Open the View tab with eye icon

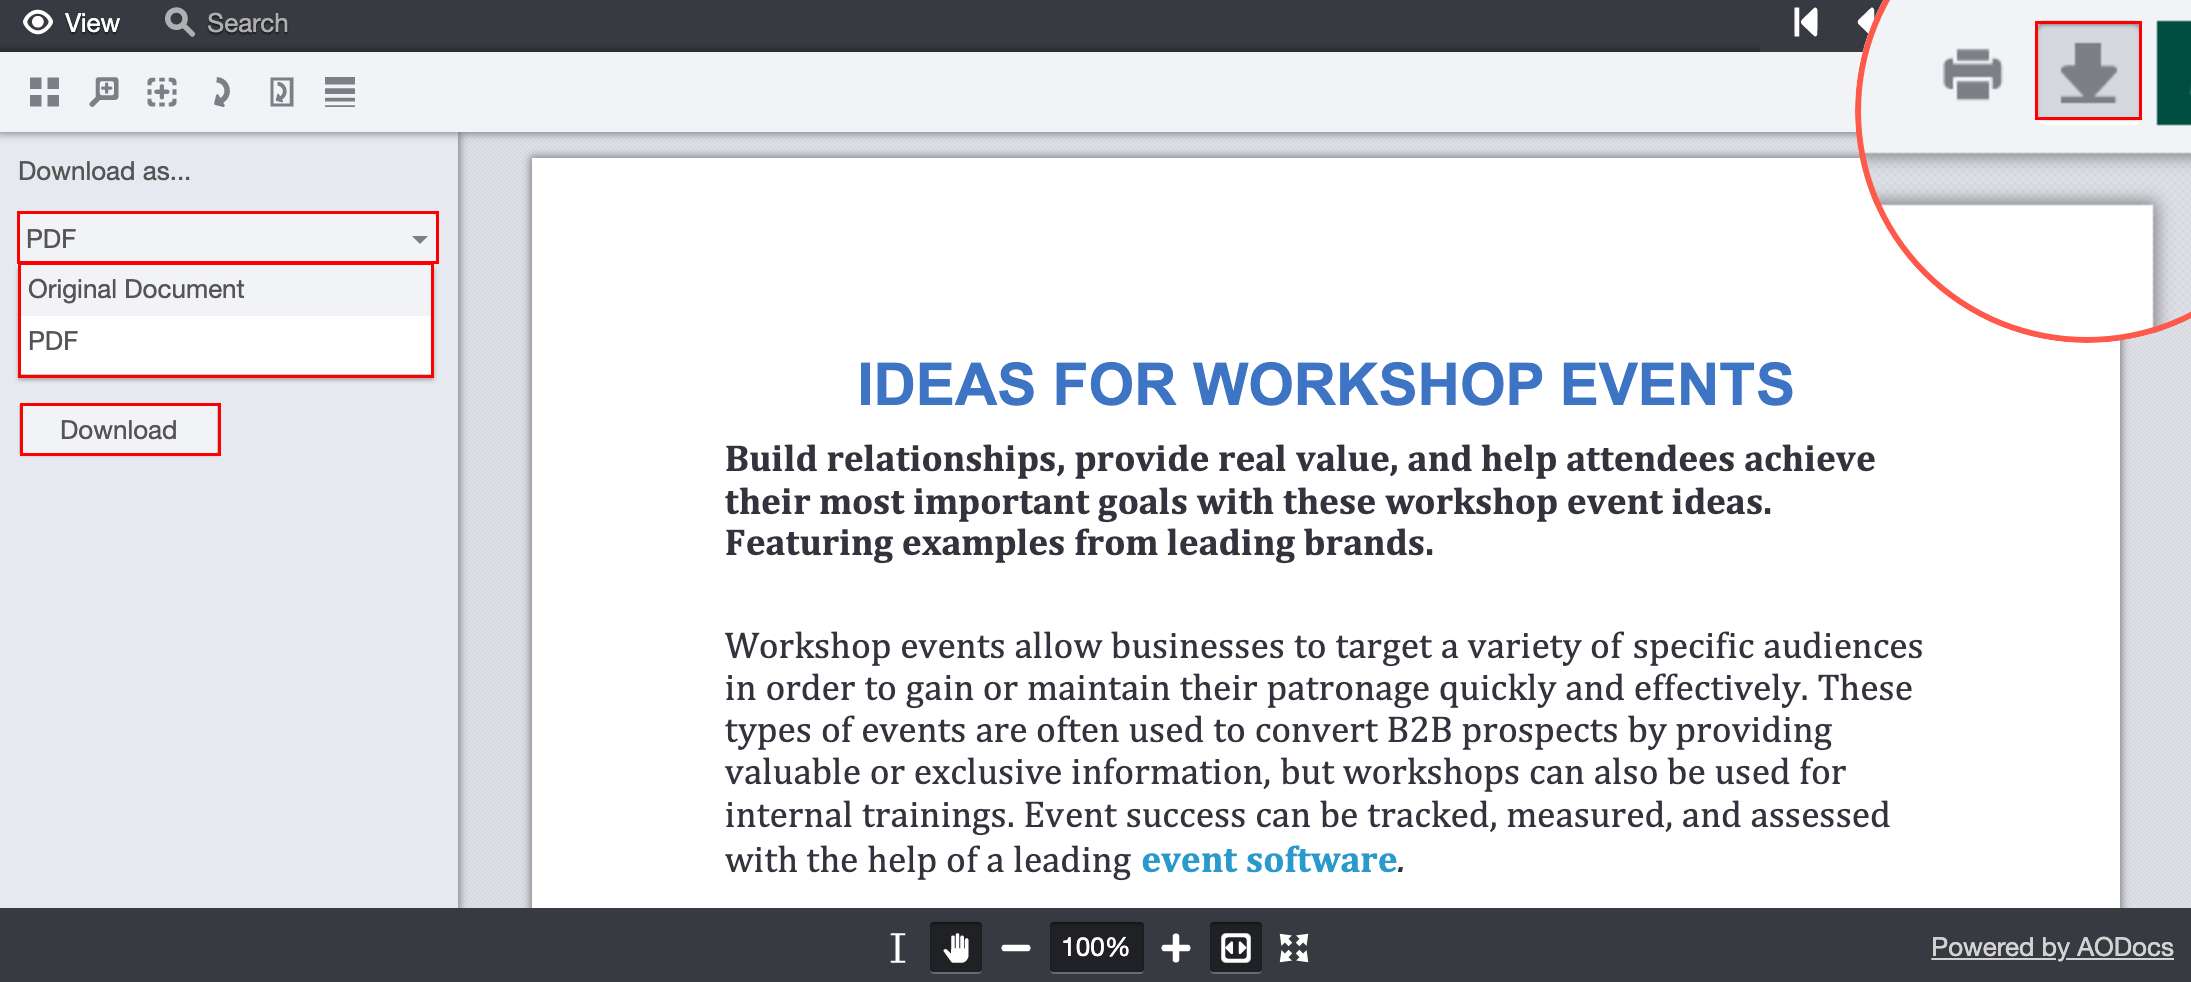71,22
